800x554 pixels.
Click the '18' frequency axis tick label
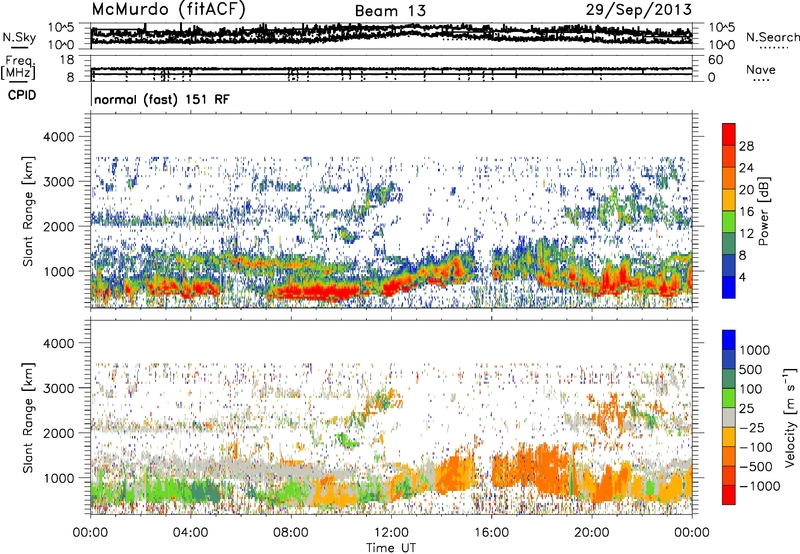pyautogui.click(x=66, y=60)
